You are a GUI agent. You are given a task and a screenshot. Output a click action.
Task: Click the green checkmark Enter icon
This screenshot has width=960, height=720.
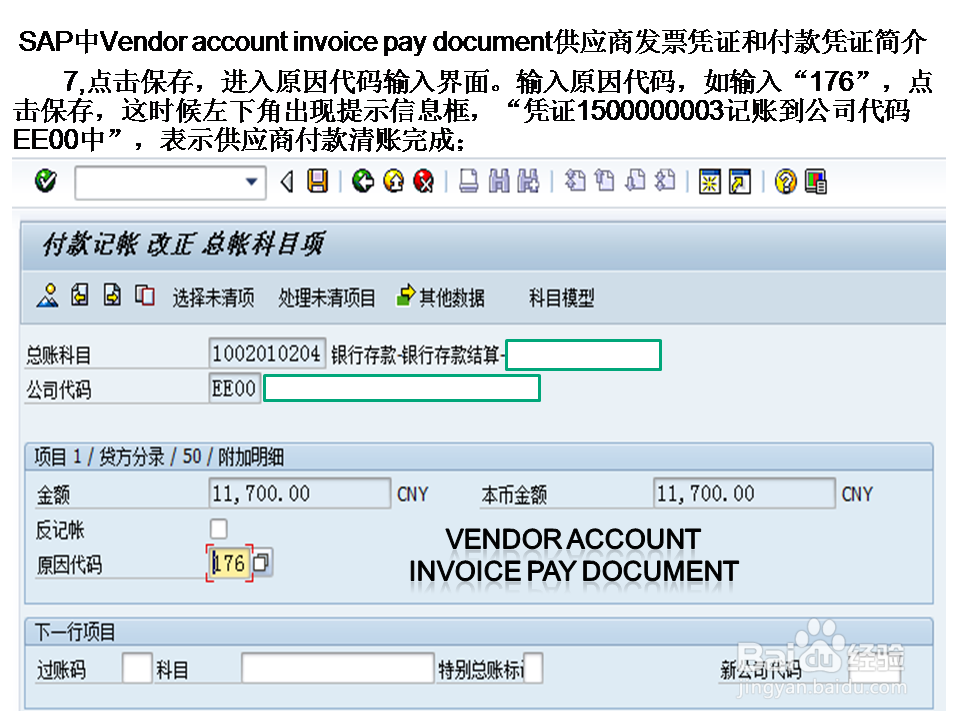coord(46,181)
